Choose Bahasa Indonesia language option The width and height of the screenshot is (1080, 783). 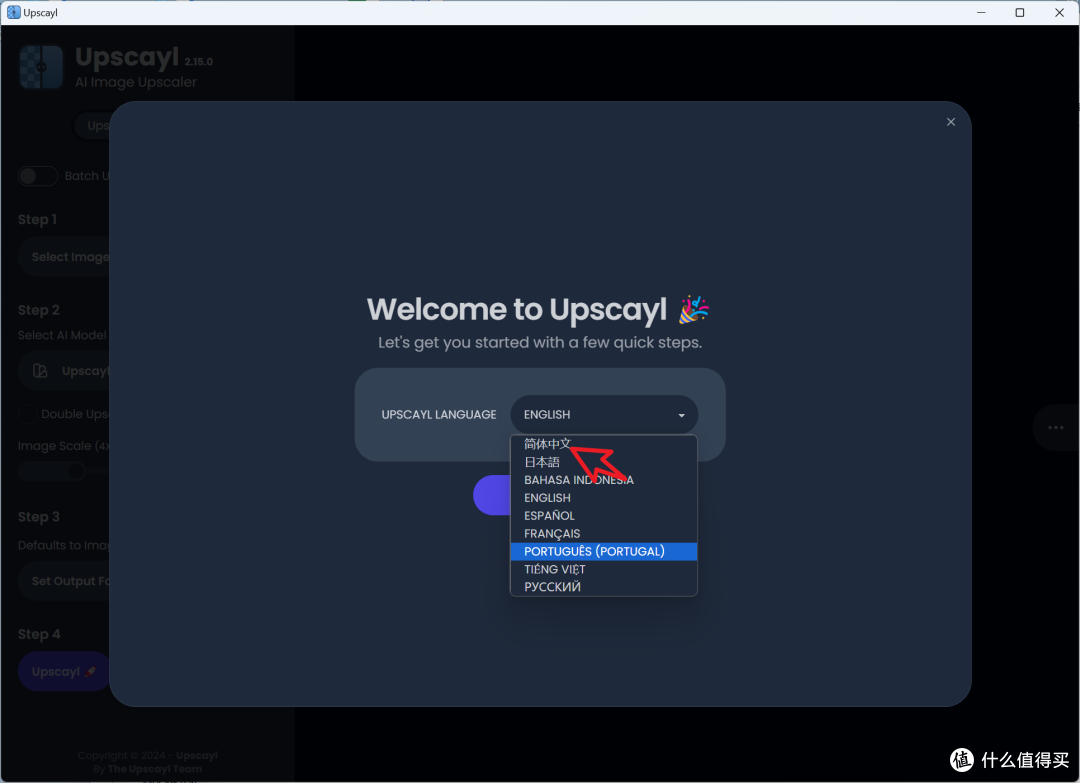[603, 480]
